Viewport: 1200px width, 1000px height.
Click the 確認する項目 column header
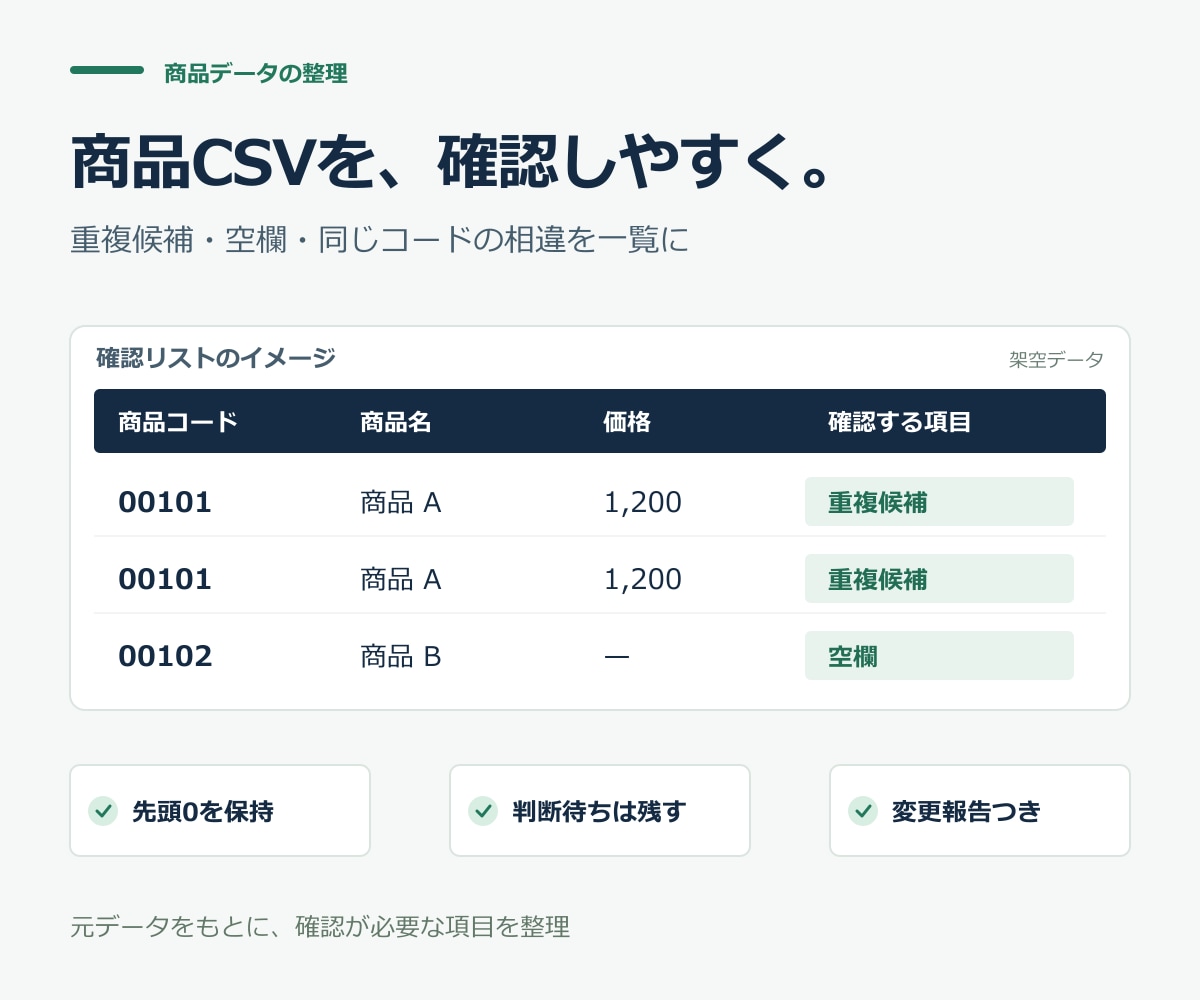[x=900, y=421]
